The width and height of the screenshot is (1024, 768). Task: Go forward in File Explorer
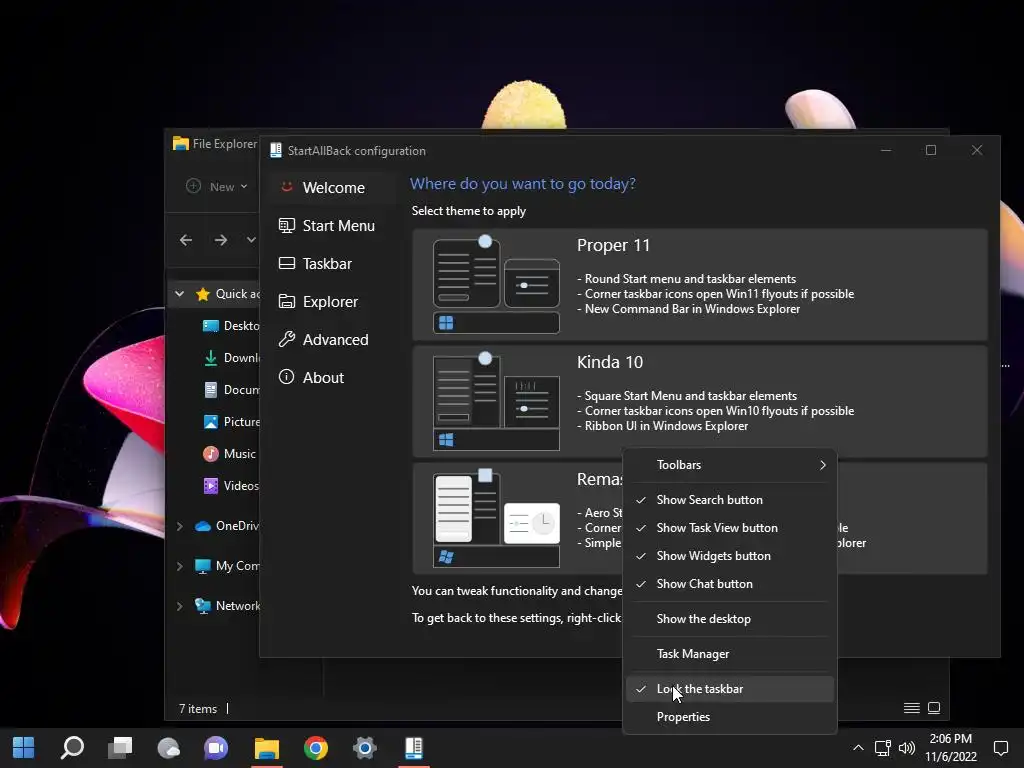221,240
